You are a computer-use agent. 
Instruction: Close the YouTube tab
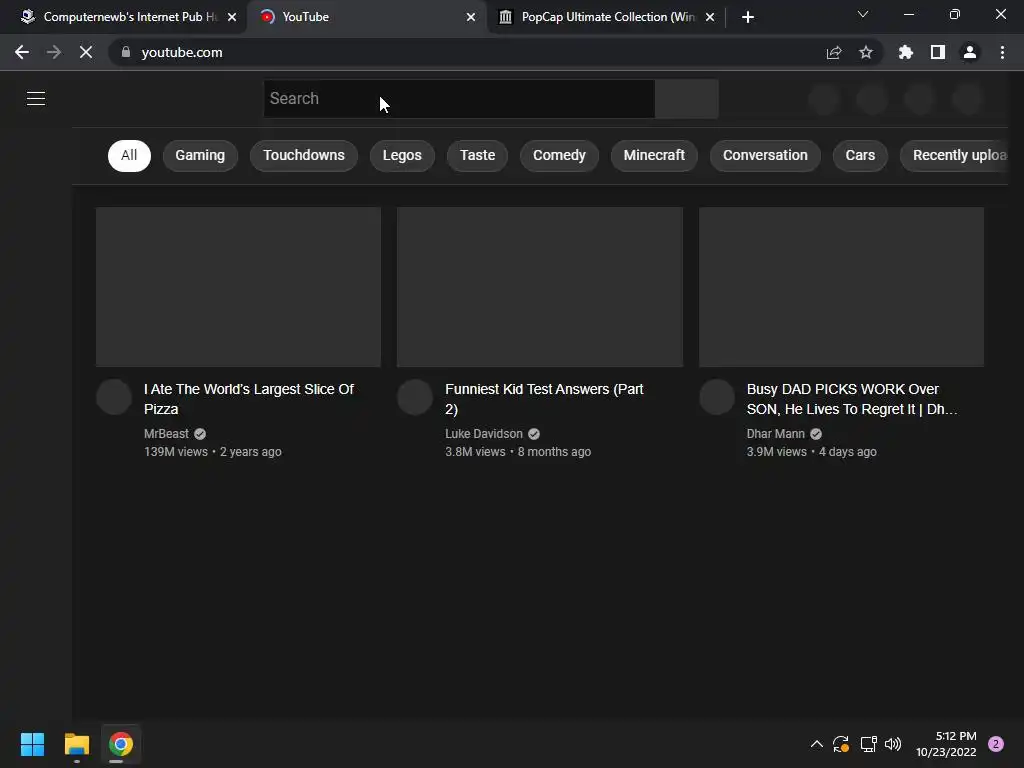tap(471, 17)
